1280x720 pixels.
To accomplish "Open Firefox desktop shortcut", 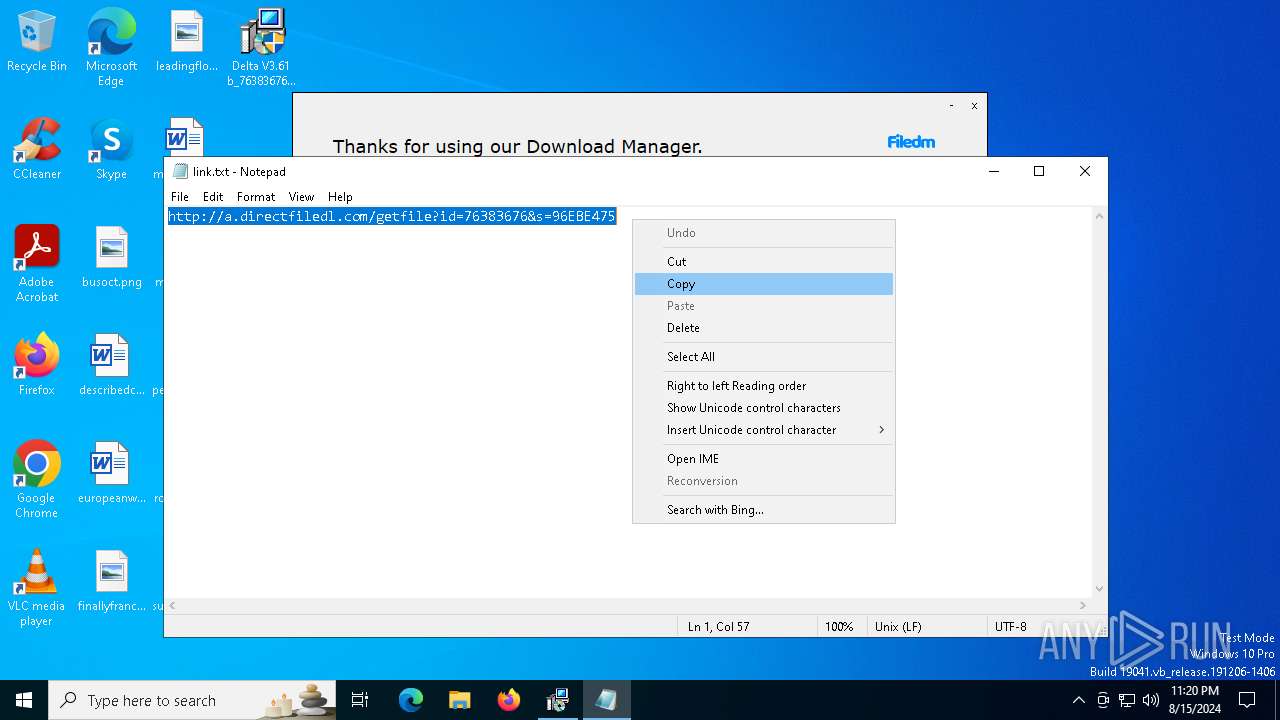I will click(x=37, y=365).
